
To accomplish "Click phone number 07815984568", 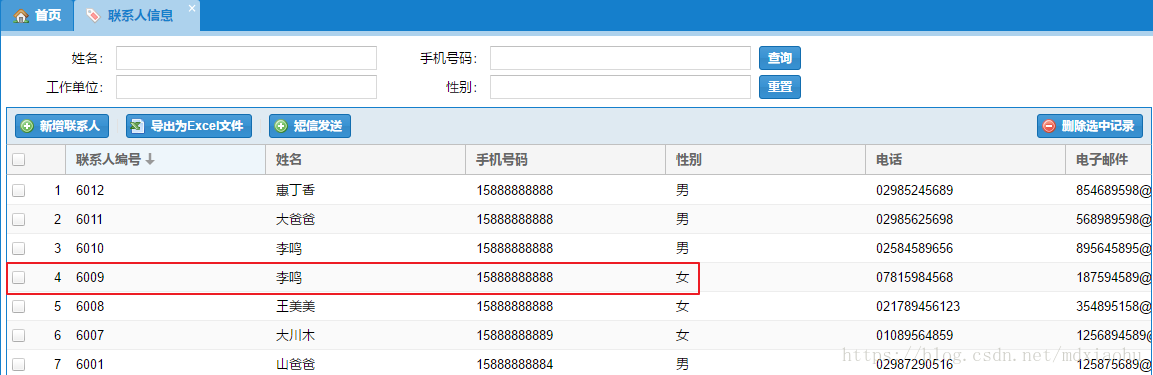I will 914,277.
